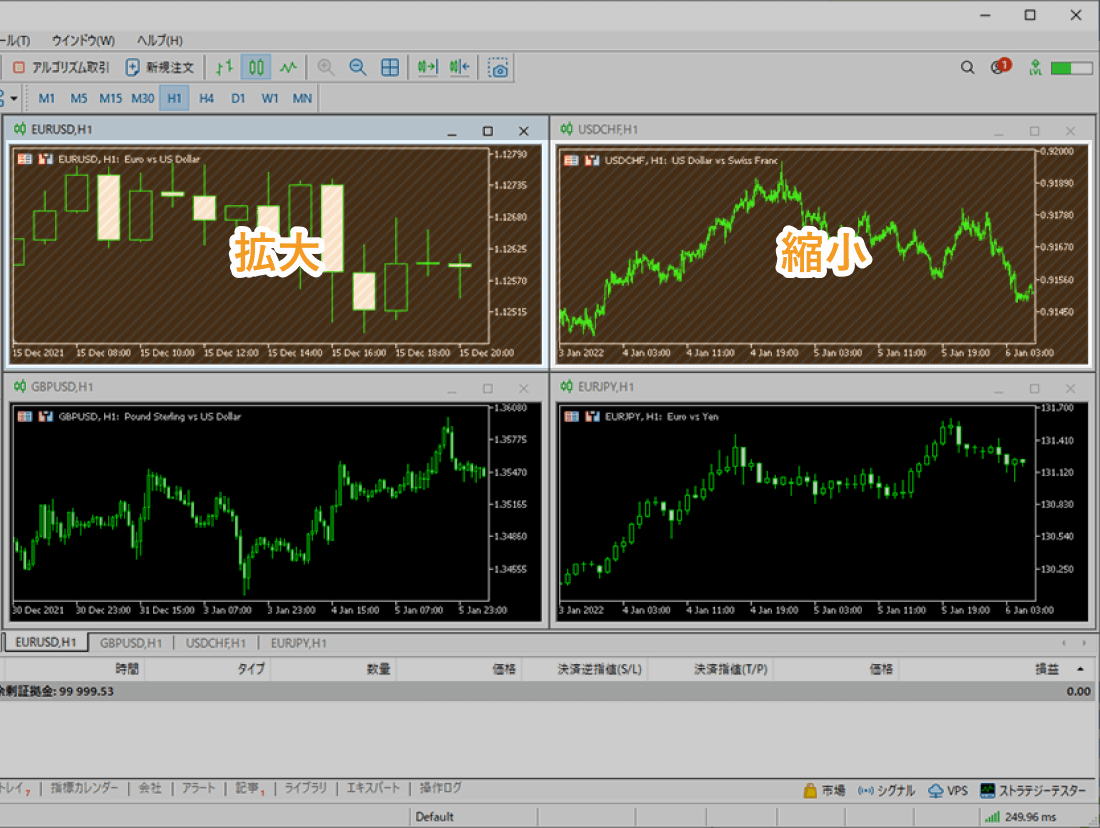Select the H4 timeframe

point(206,98)
